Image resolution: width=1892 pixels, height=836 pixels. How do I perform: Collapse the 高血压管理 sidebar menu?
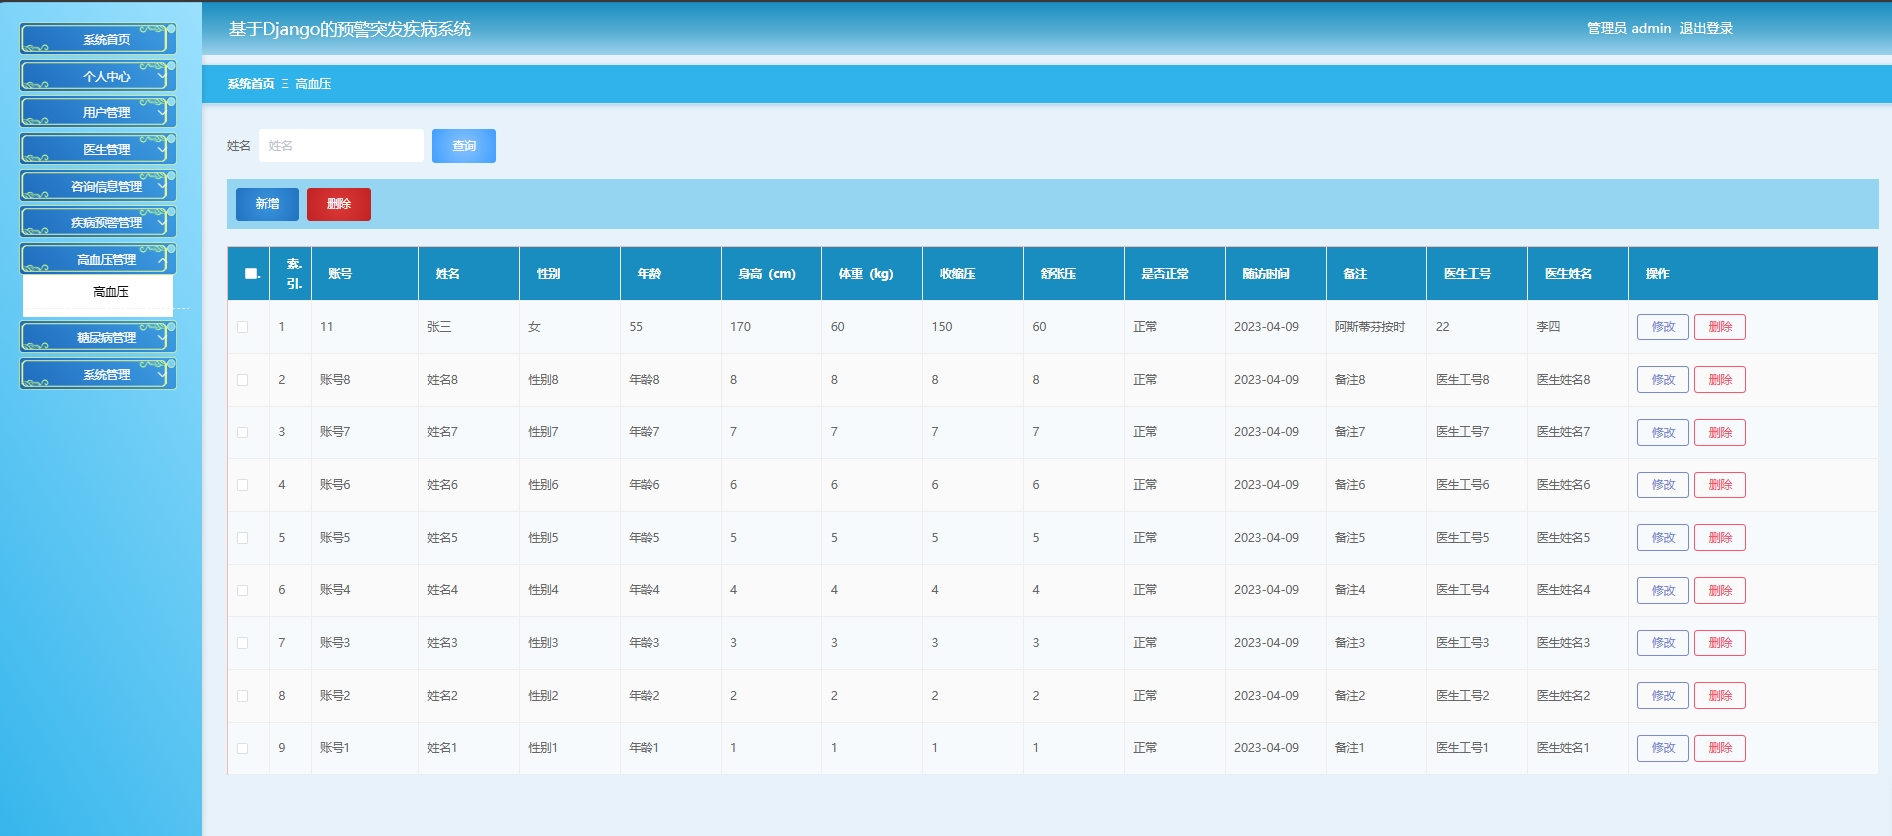click(x=98, y=259)
